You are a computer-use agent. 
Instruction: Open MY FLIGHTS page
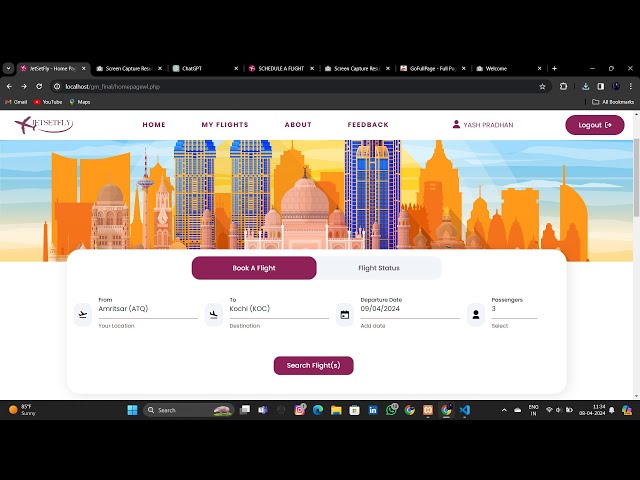[x=225, y=124]
